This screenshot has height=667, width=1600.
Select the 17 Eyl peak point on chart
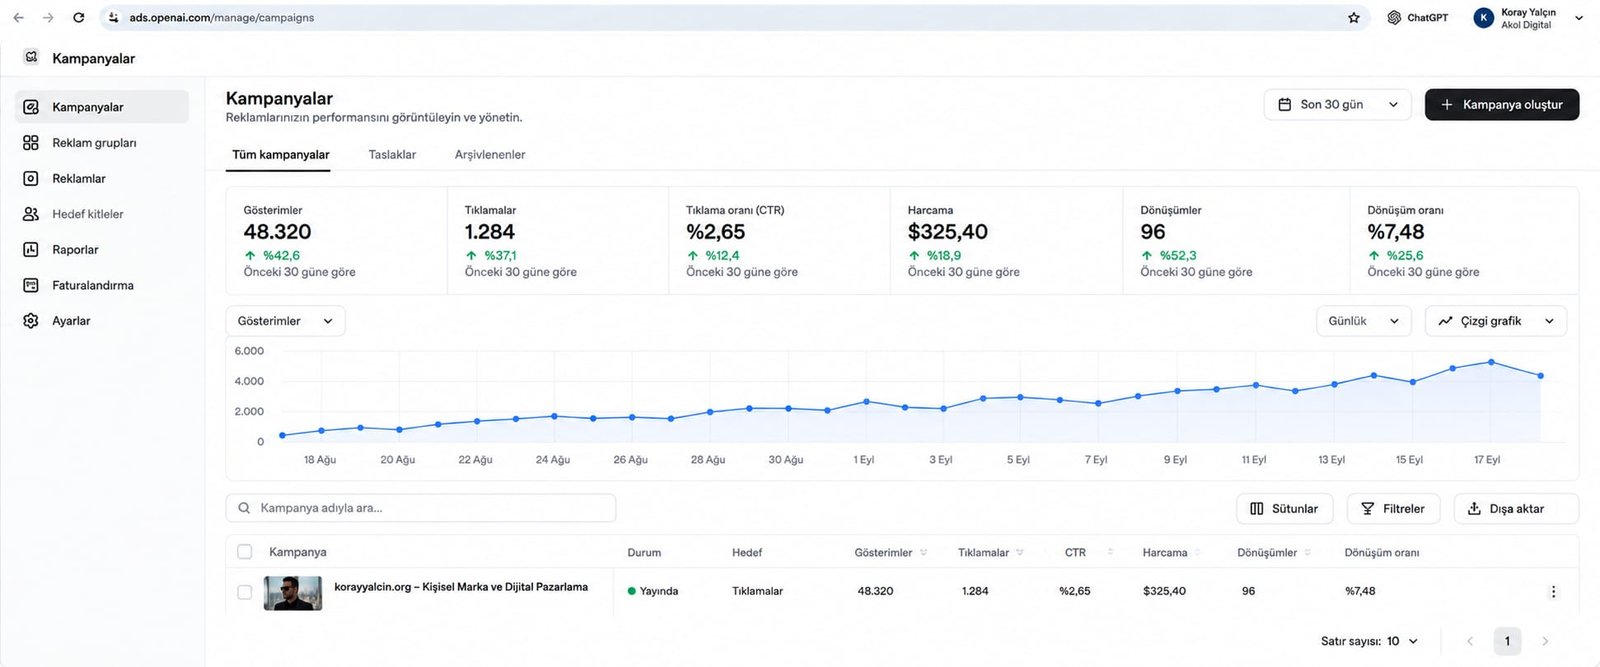(1491, 362)
